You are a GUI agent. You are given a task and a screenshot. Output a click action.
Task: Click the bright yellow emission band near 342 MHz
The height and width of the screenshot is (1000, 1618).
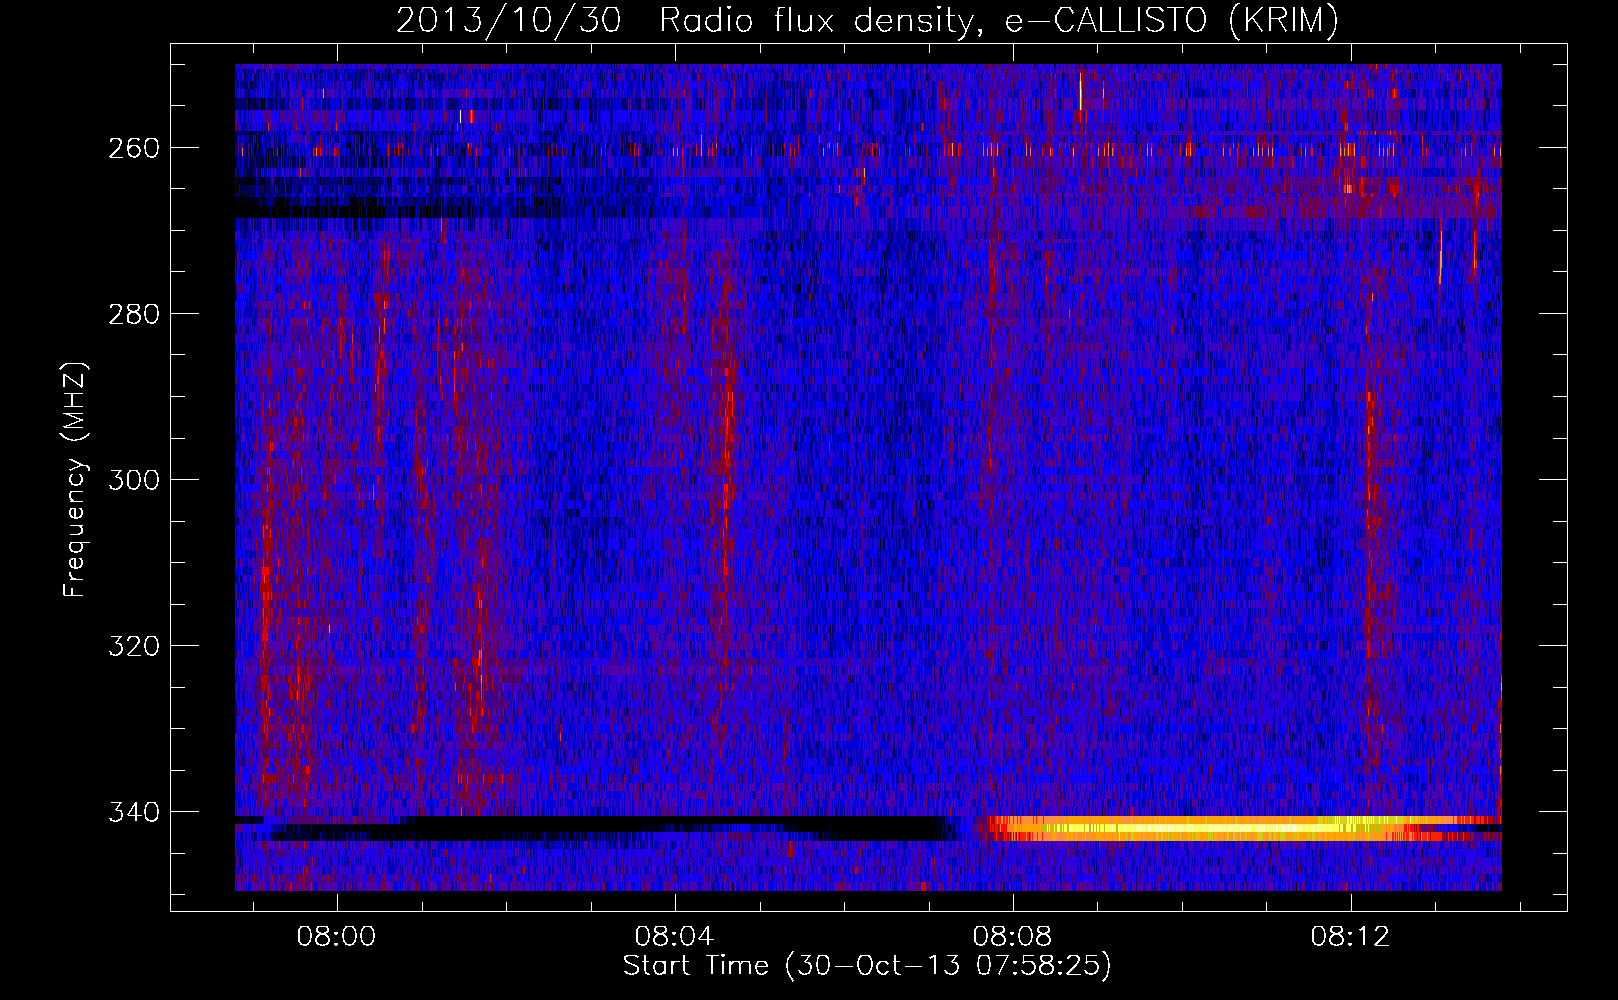(x=1240, y=827)
